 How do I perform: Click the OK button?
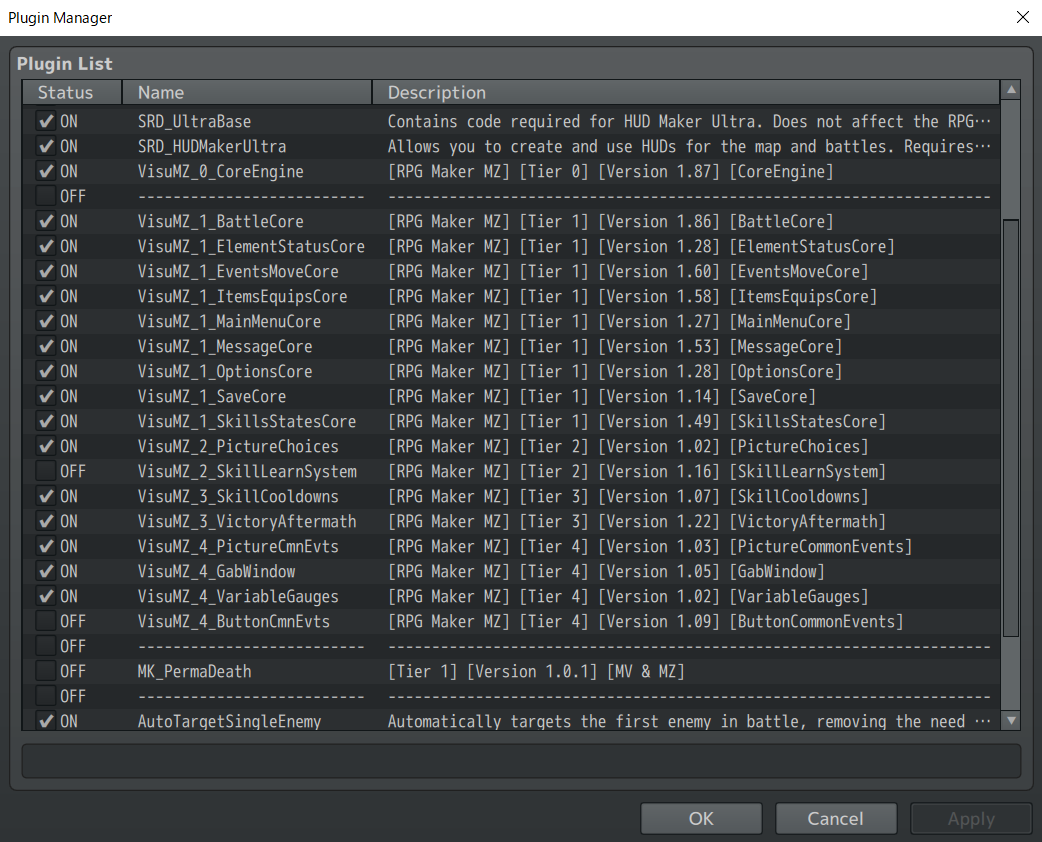(x=701, y=818)
